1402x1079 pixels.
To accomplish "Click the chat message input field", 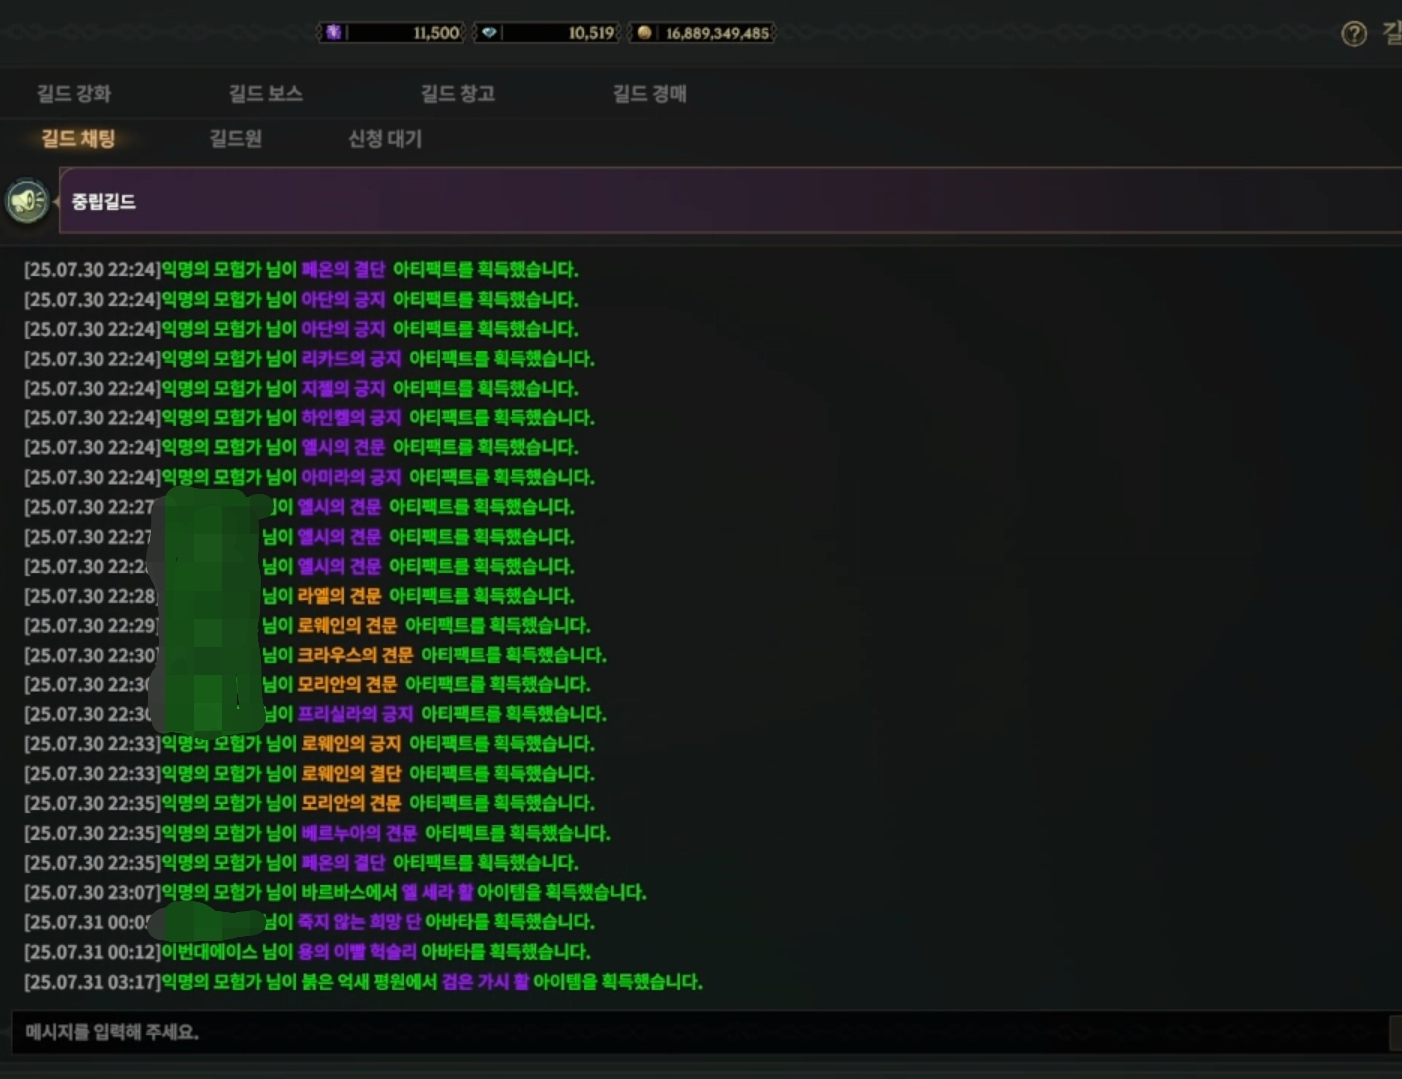I will point(700,1031).
